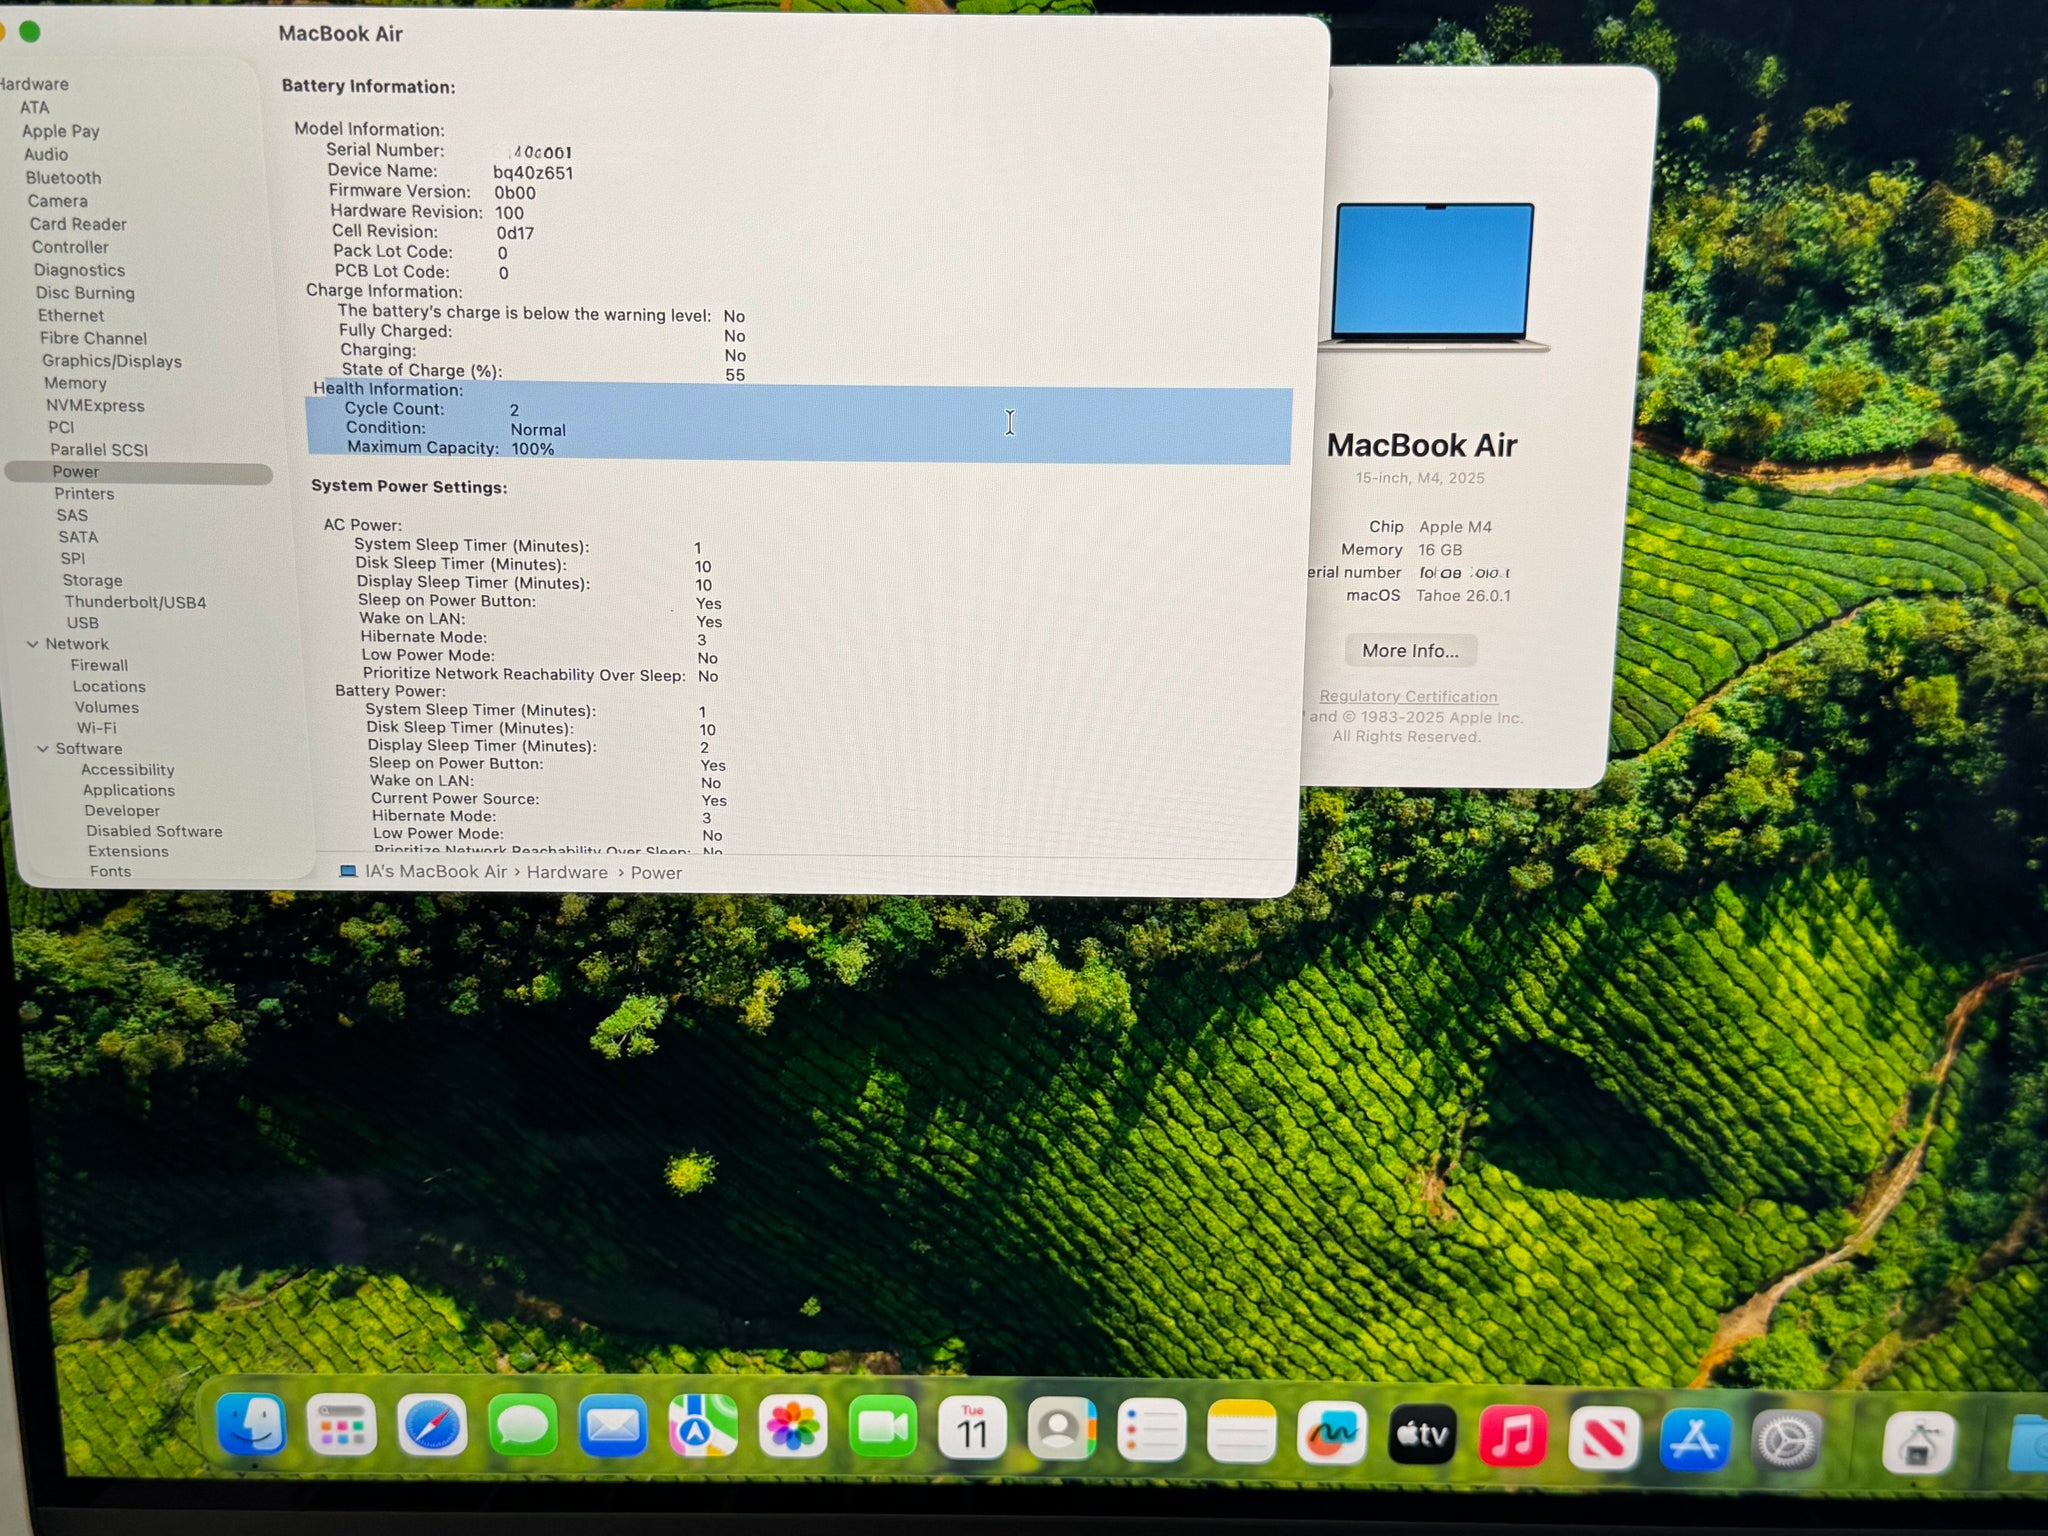
Task: Open Apple TV app in dock
Action: 1422,1435
